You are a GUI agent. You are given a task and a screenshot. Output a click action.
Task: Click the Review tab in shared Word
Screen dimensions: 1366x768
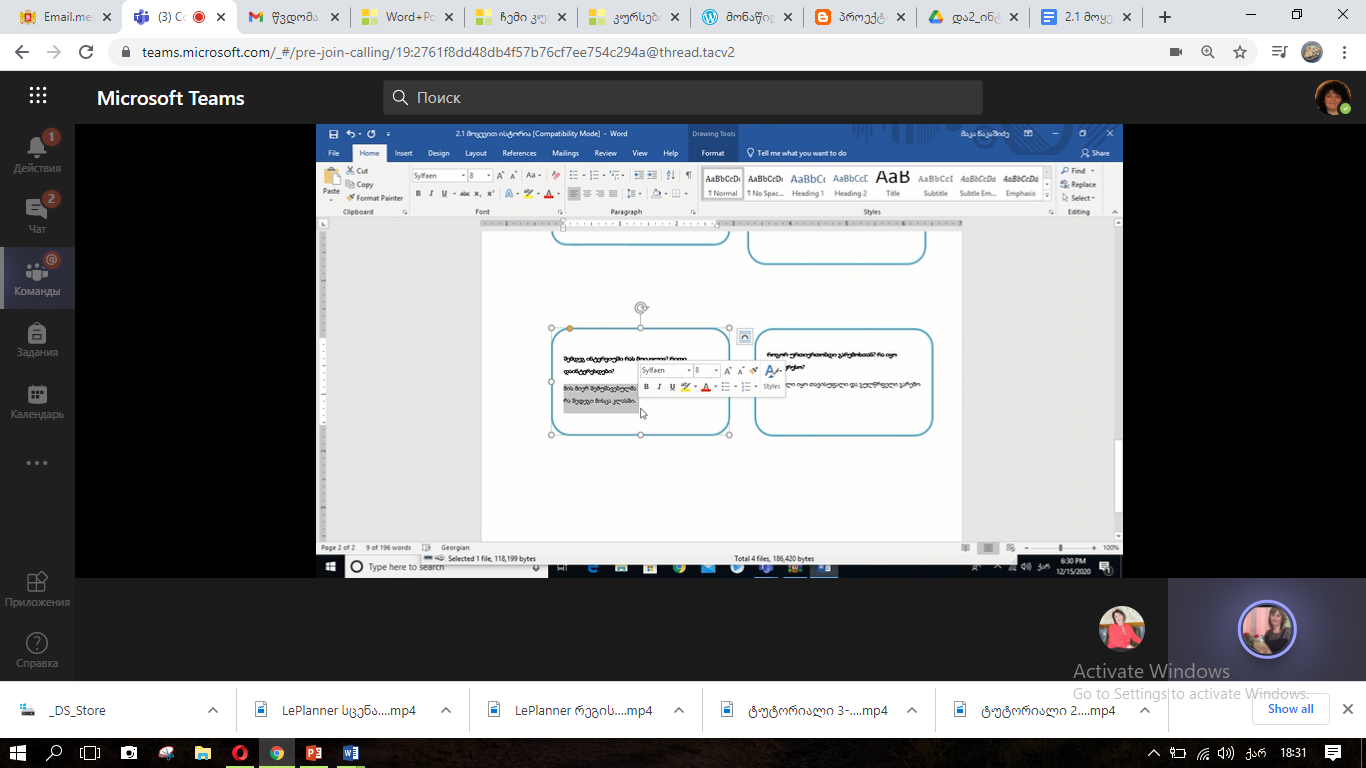pyautogui.click(x=606, y=153)
